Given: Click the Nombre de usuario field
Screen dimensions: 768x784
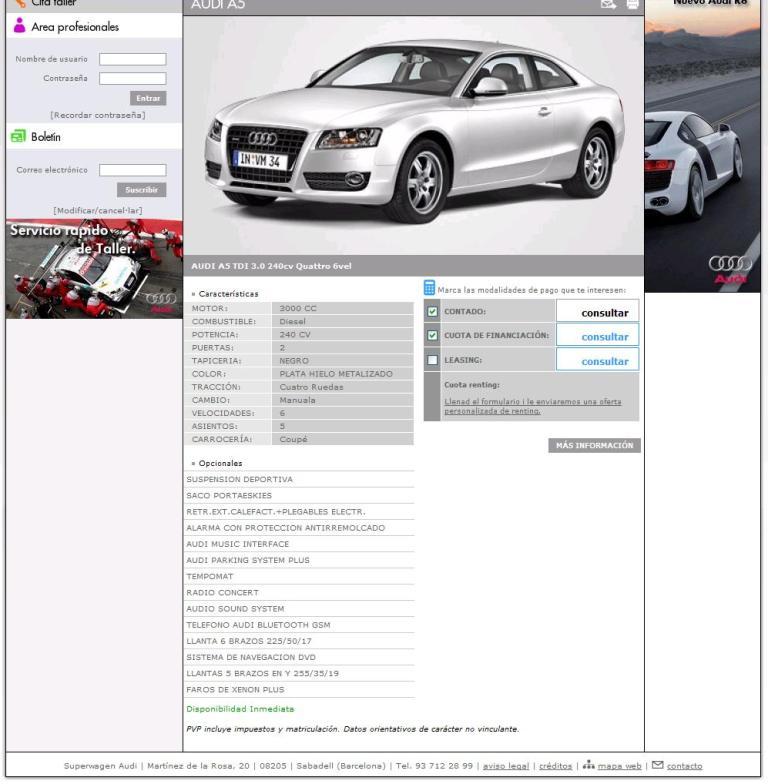Looking at the screenshot, I should coord(132,59).
